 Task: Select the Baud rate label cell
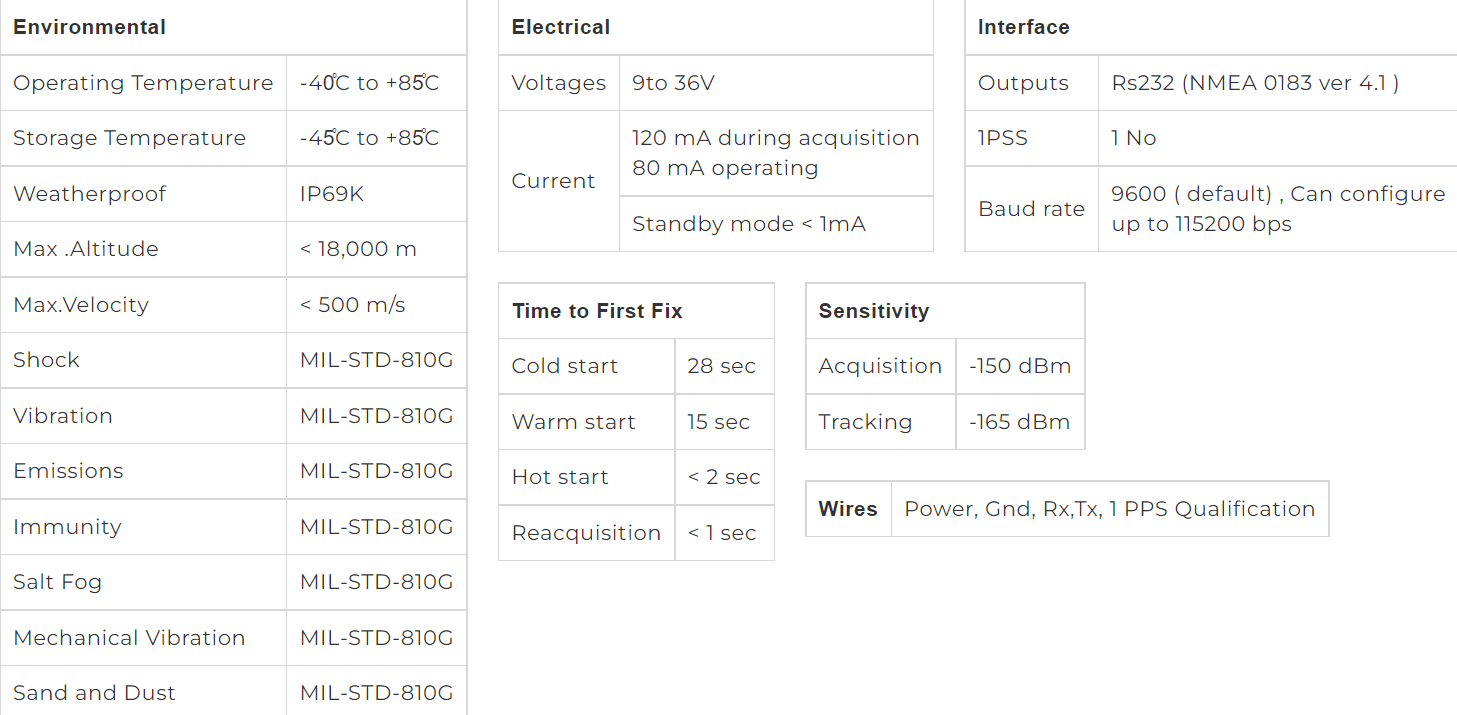pyautogui.click(x=1032, y=209)
